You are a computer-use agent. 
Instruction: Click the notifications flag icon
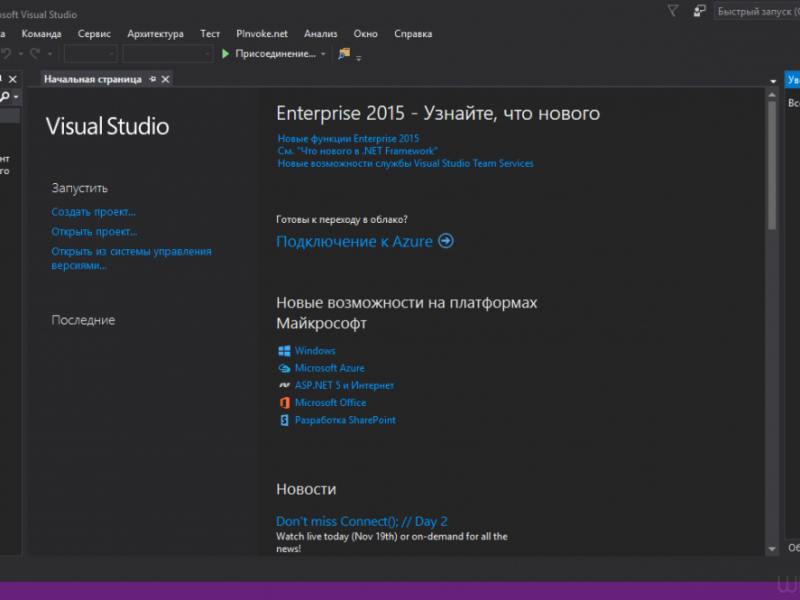click(x=673, y=11)
